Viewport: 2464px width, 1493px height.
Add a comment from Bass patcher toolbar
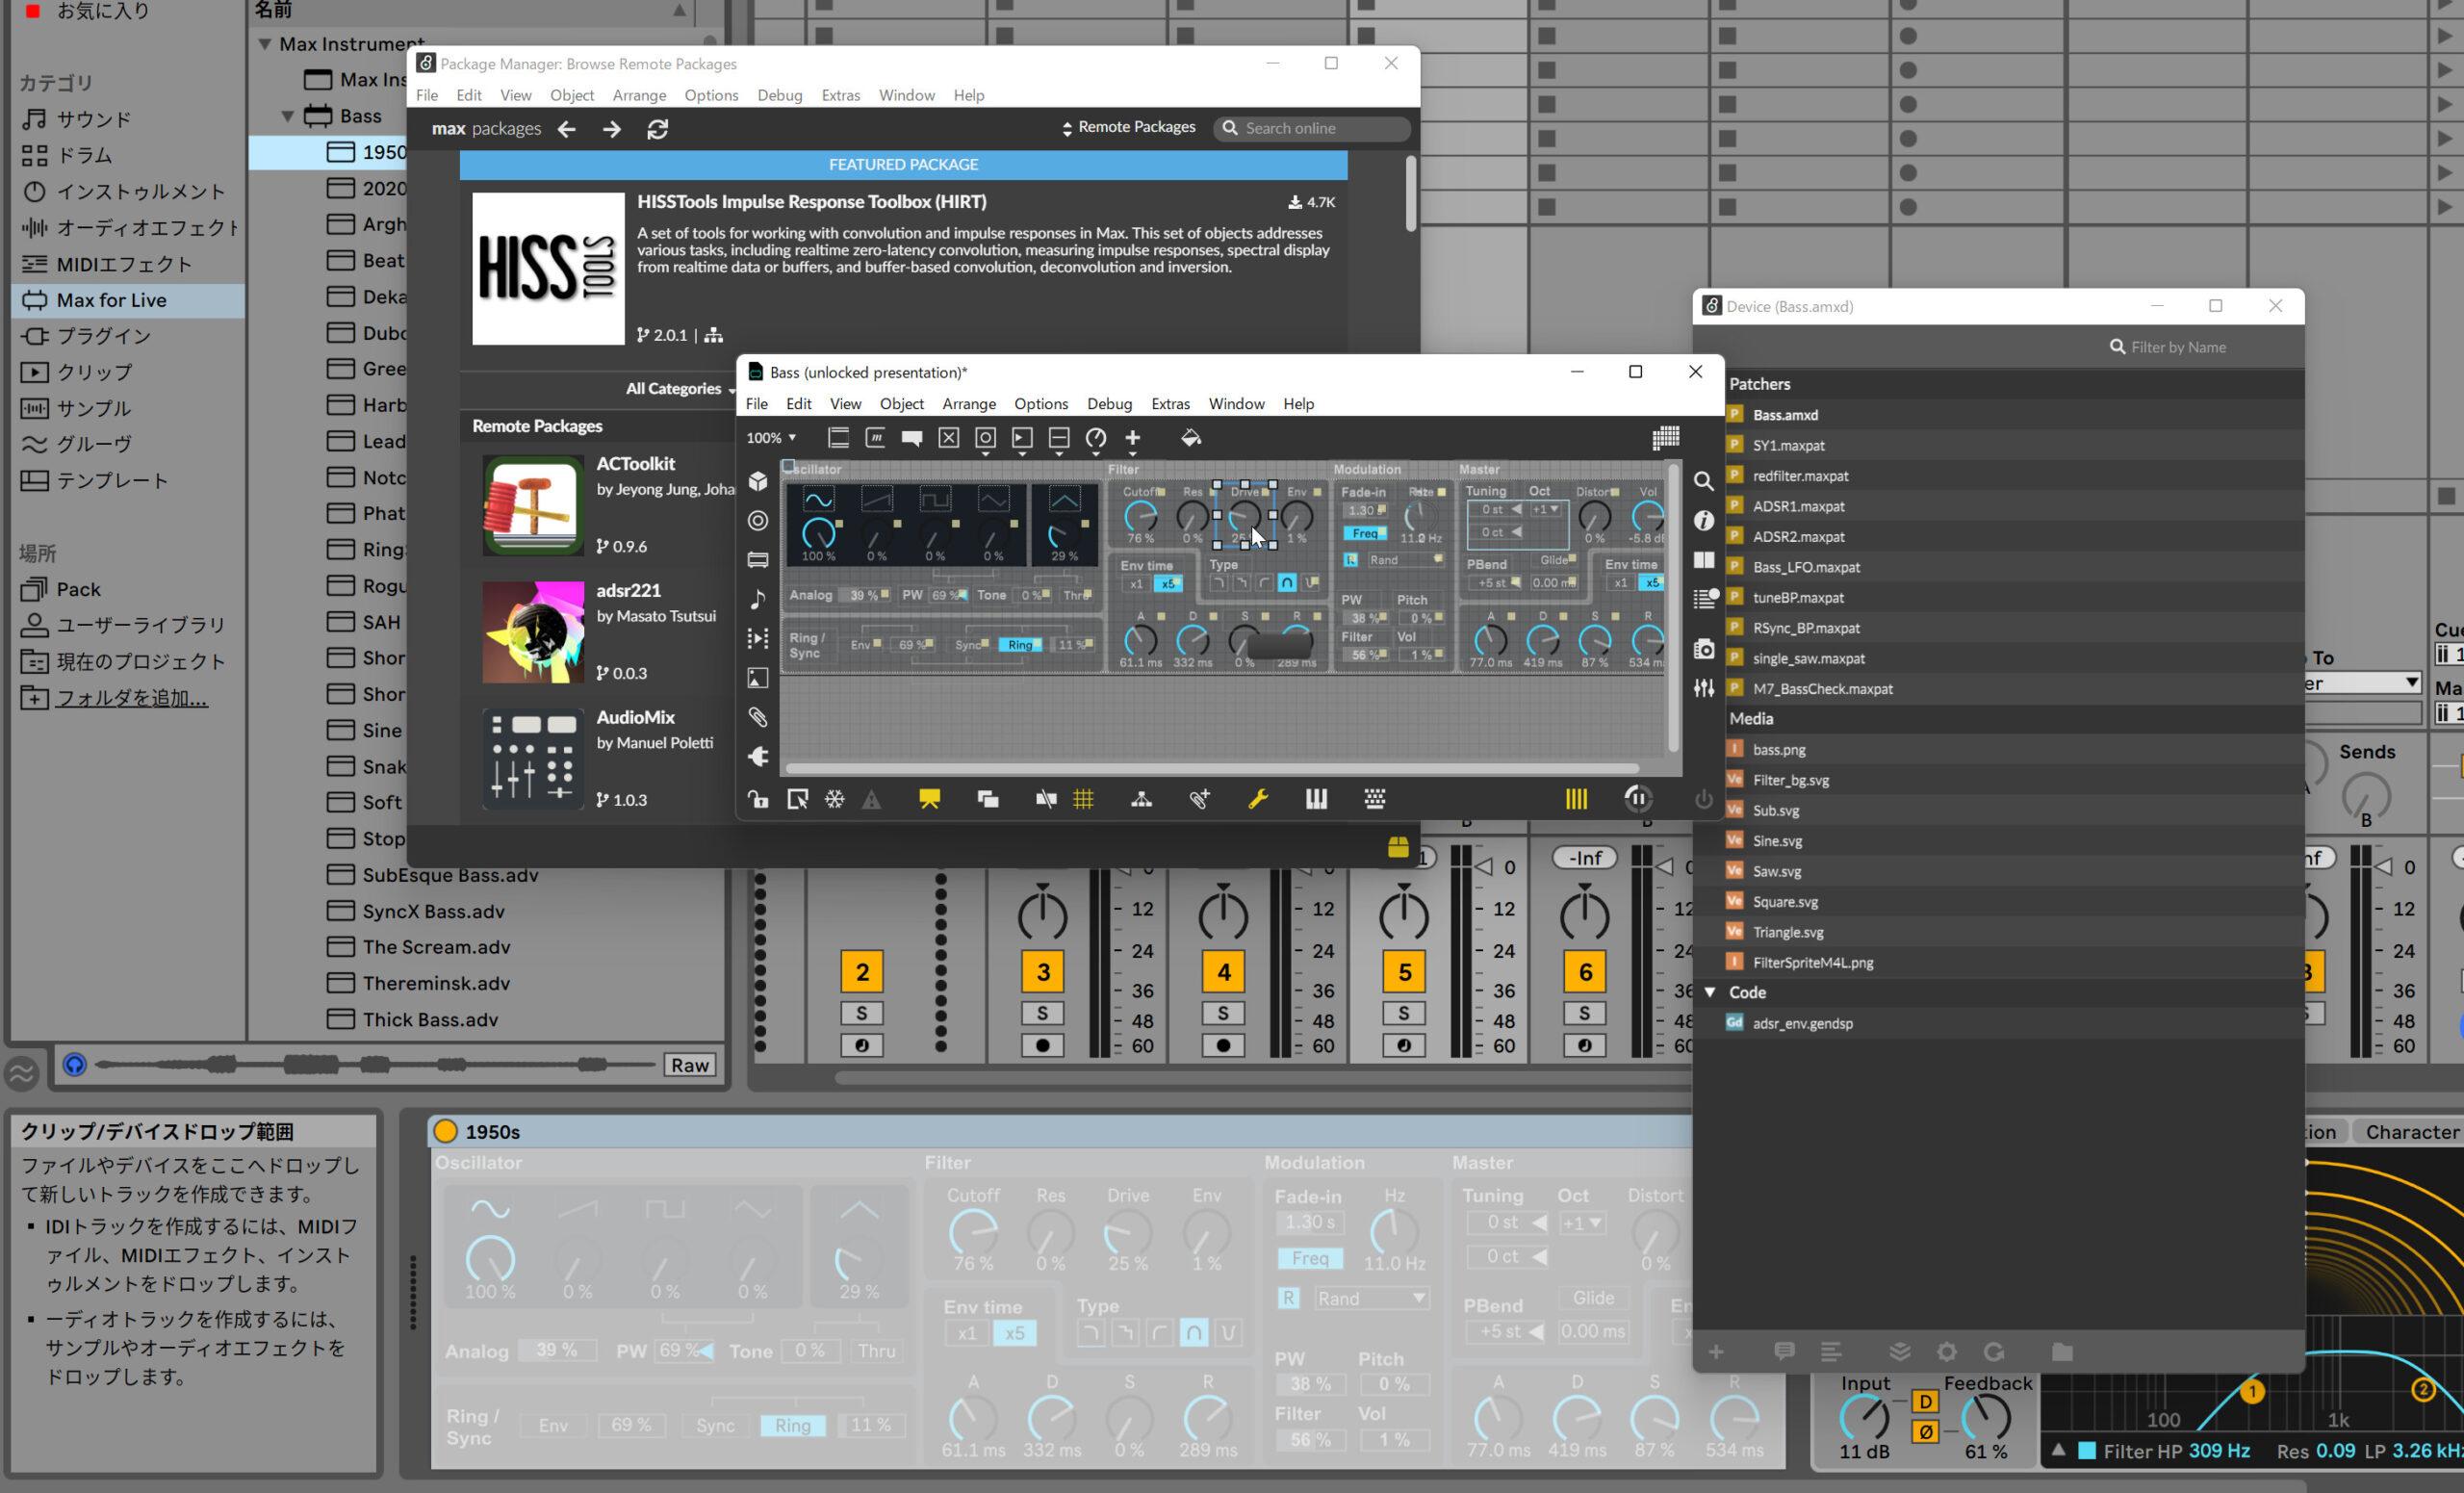(x=911, y=438)
